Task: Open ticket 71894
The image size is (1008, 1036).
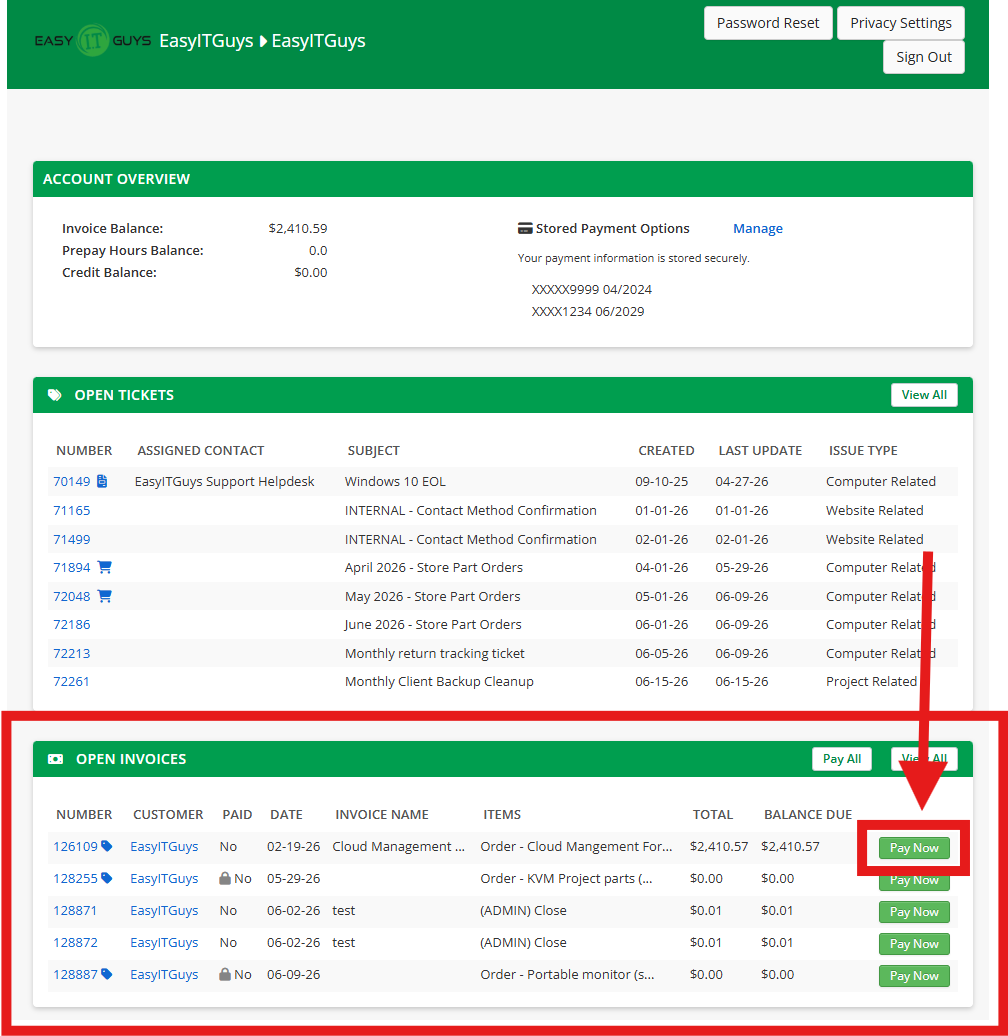Action: point(71,568)
